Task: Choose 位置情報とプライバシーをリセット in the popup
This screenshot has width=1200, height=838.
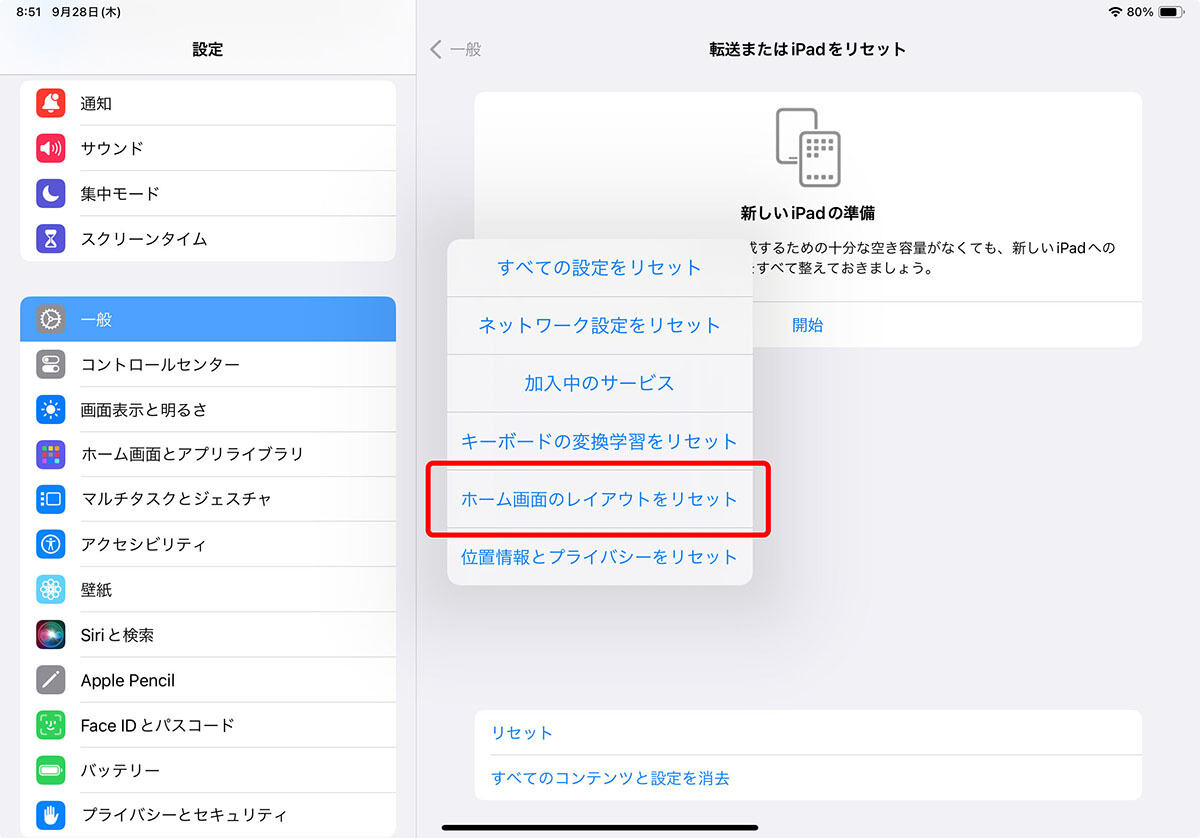Action: tap(600, 557)
